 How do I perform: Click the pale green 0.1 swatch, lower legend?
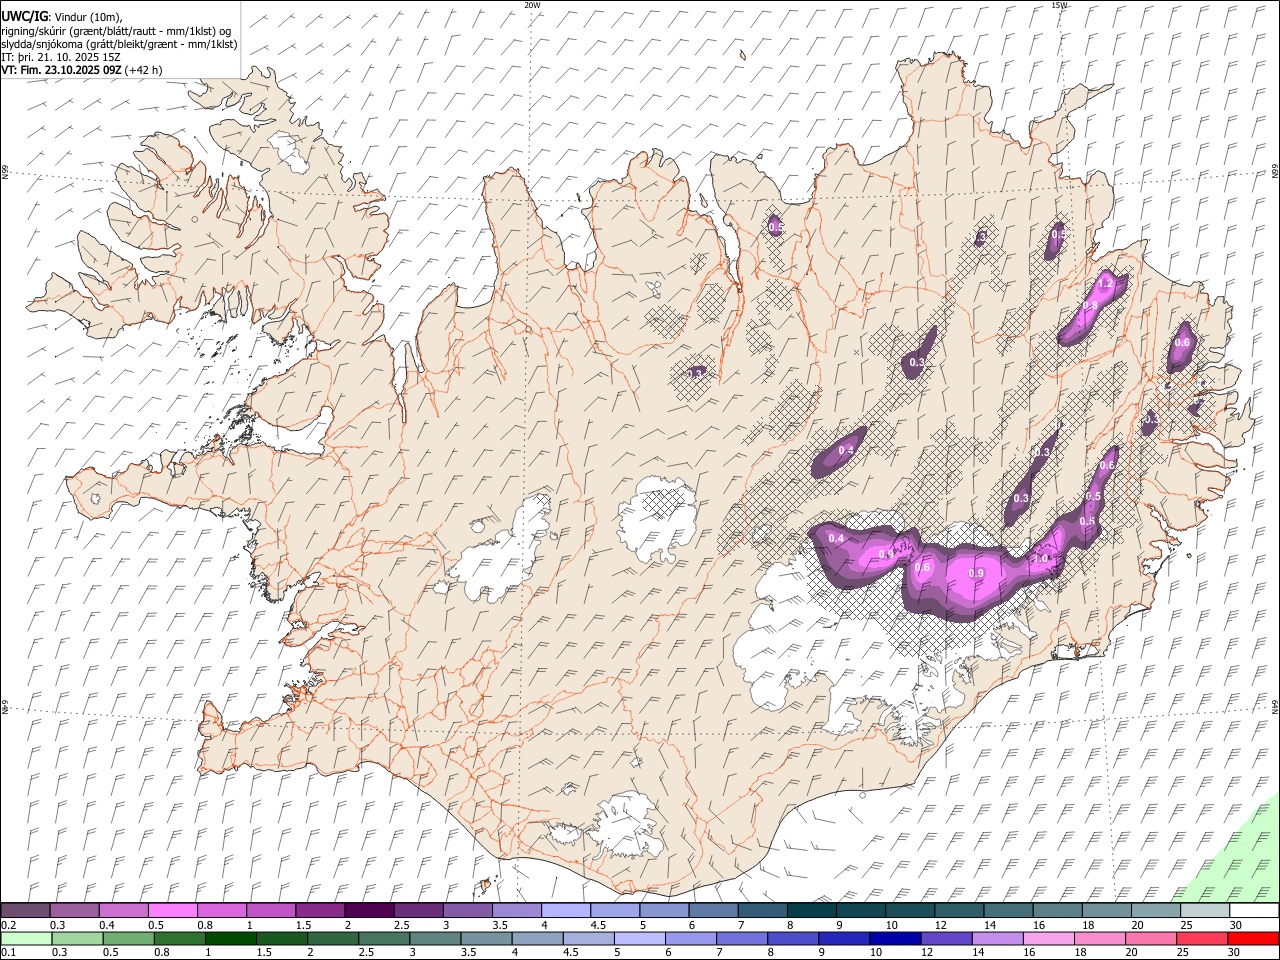pos(26,938)
